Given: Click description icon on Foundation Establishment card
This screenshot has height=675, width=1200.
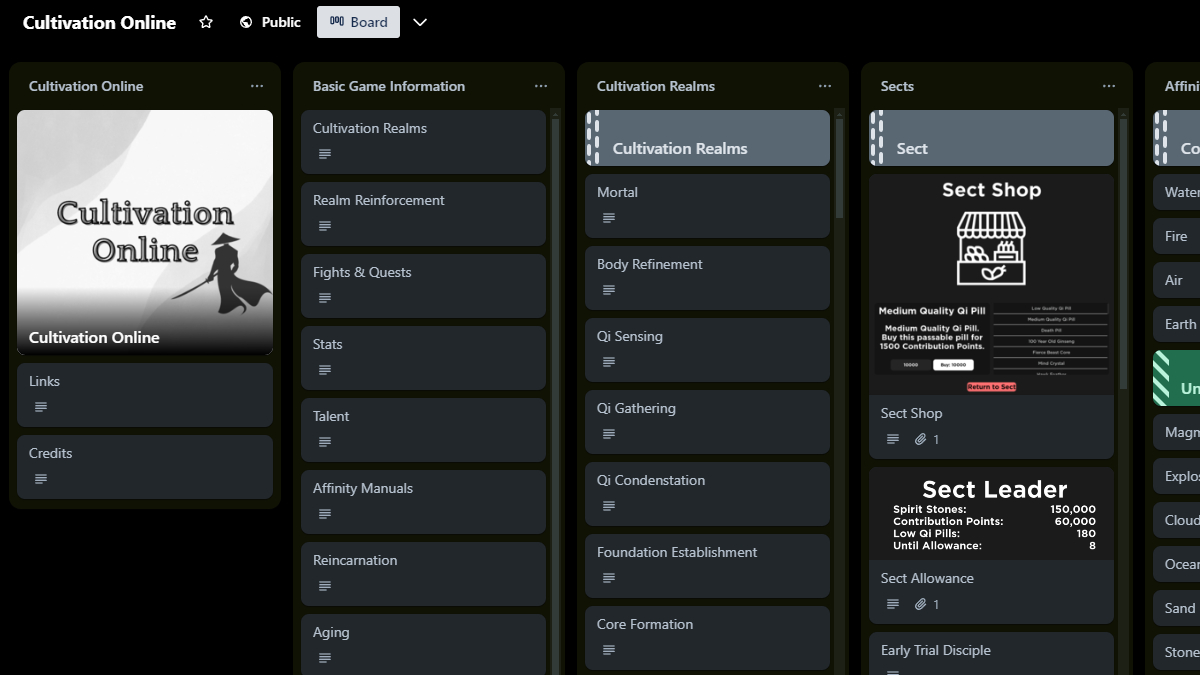Looking at the screenshot, I should [x=609, y=578].
